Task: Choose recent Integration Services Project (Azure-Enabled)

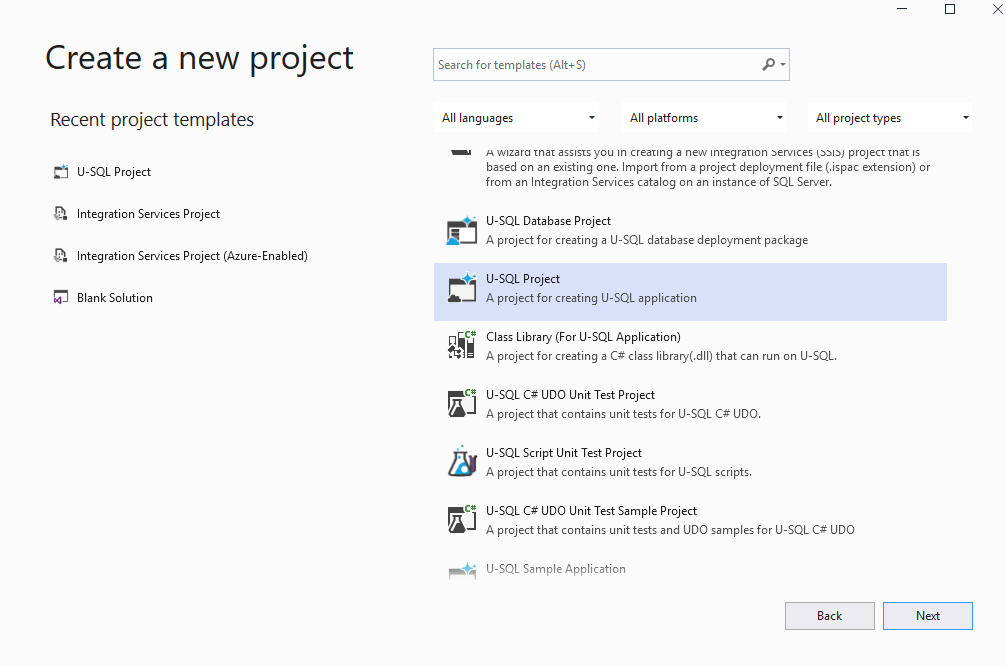Action: (192, 256)
